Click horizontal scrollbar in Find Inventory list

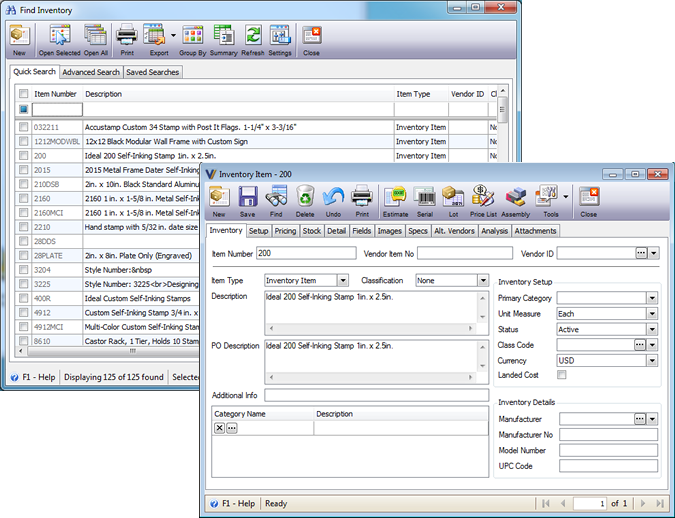point(133,351)
